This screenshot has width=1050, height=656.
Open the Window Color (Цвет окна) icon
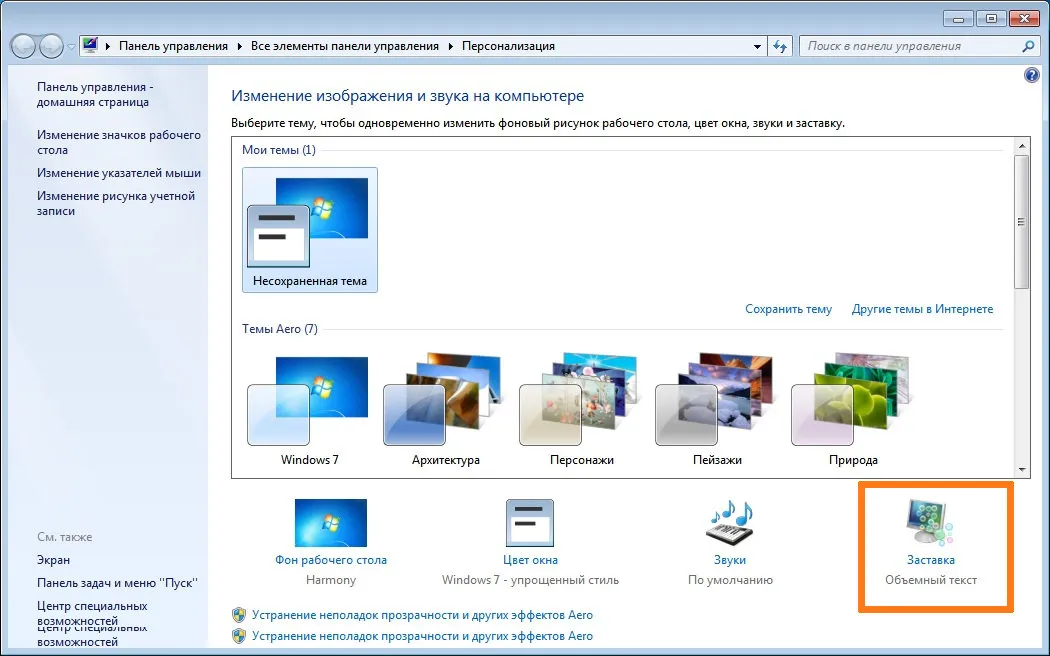[x=530, y=522]
